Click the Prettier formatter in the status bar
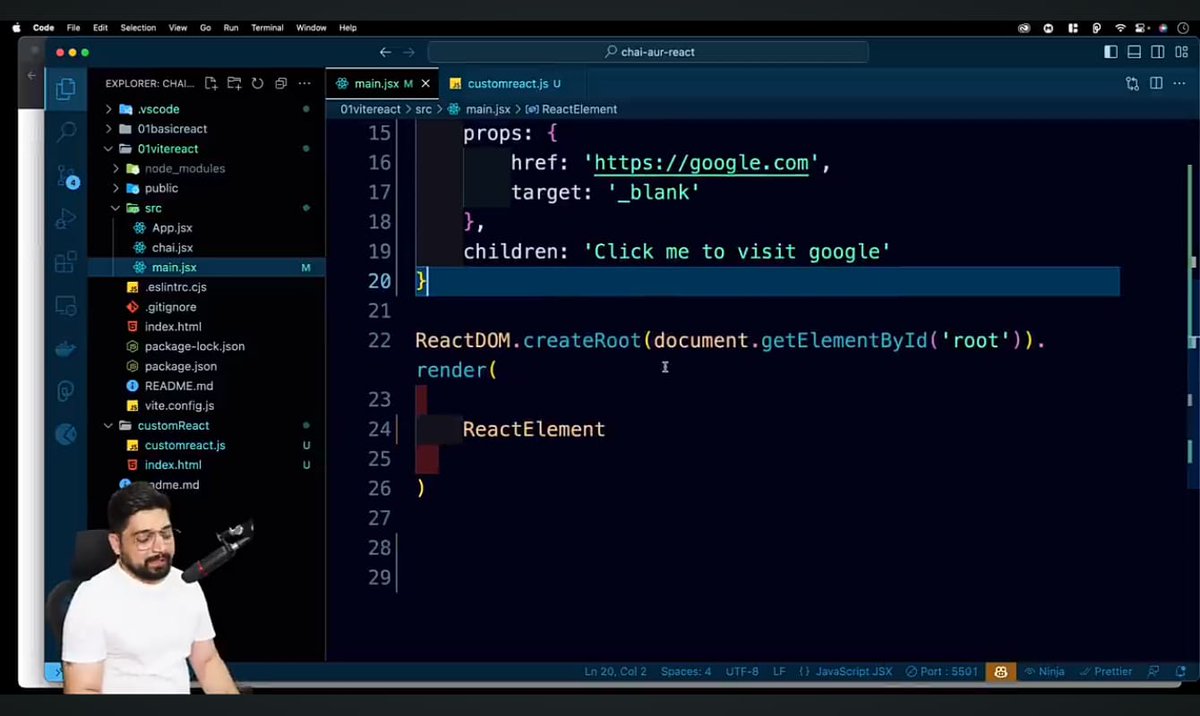Screen dimensions: 1200x716 1106,671
